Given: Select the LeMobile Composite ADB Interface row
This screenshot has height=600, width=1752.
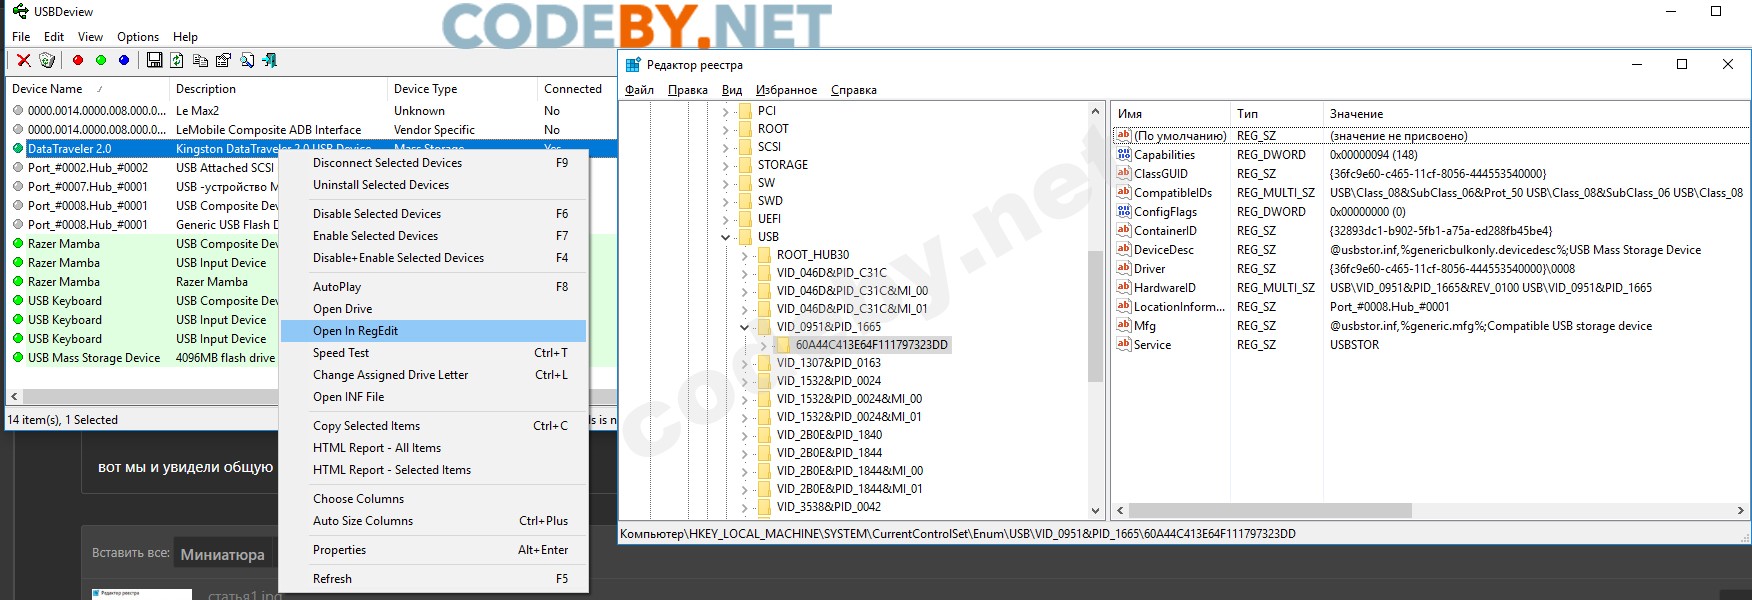Looking at the screenshot, I should [x=312, y=130].
